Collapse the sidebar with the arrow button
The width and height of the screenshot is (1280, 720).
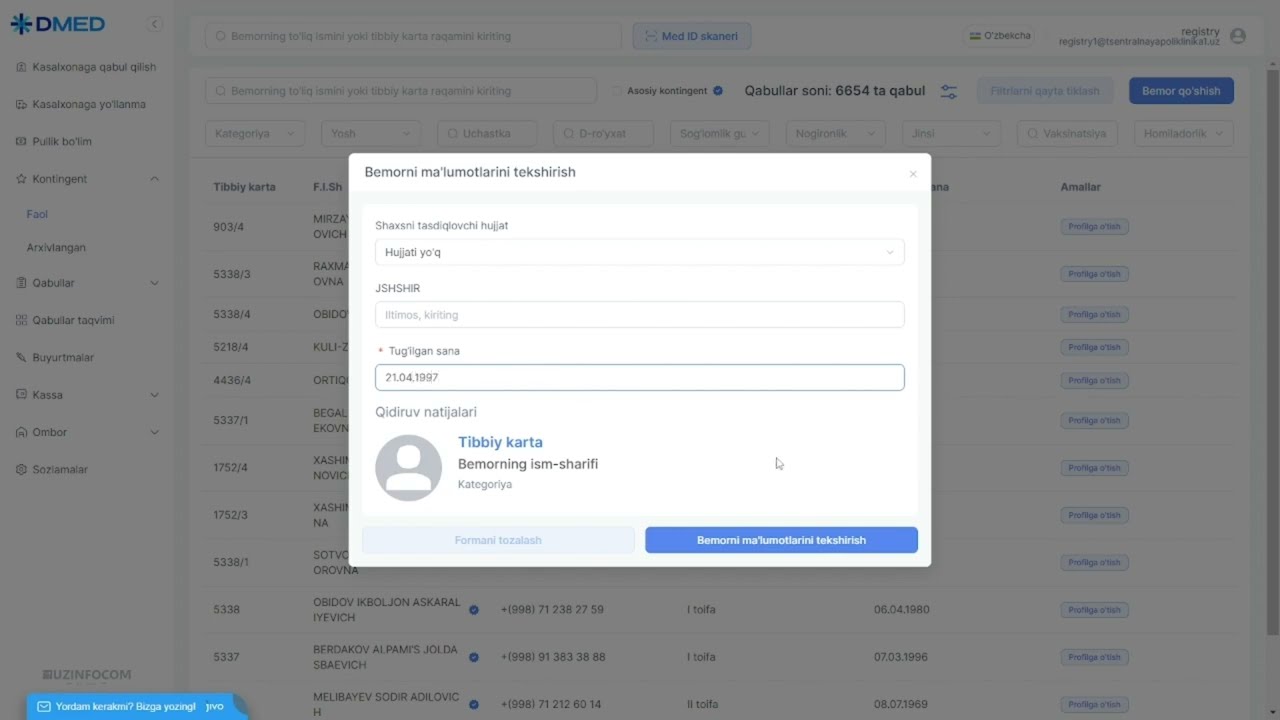pyautogui.click(x=154, y=24)
